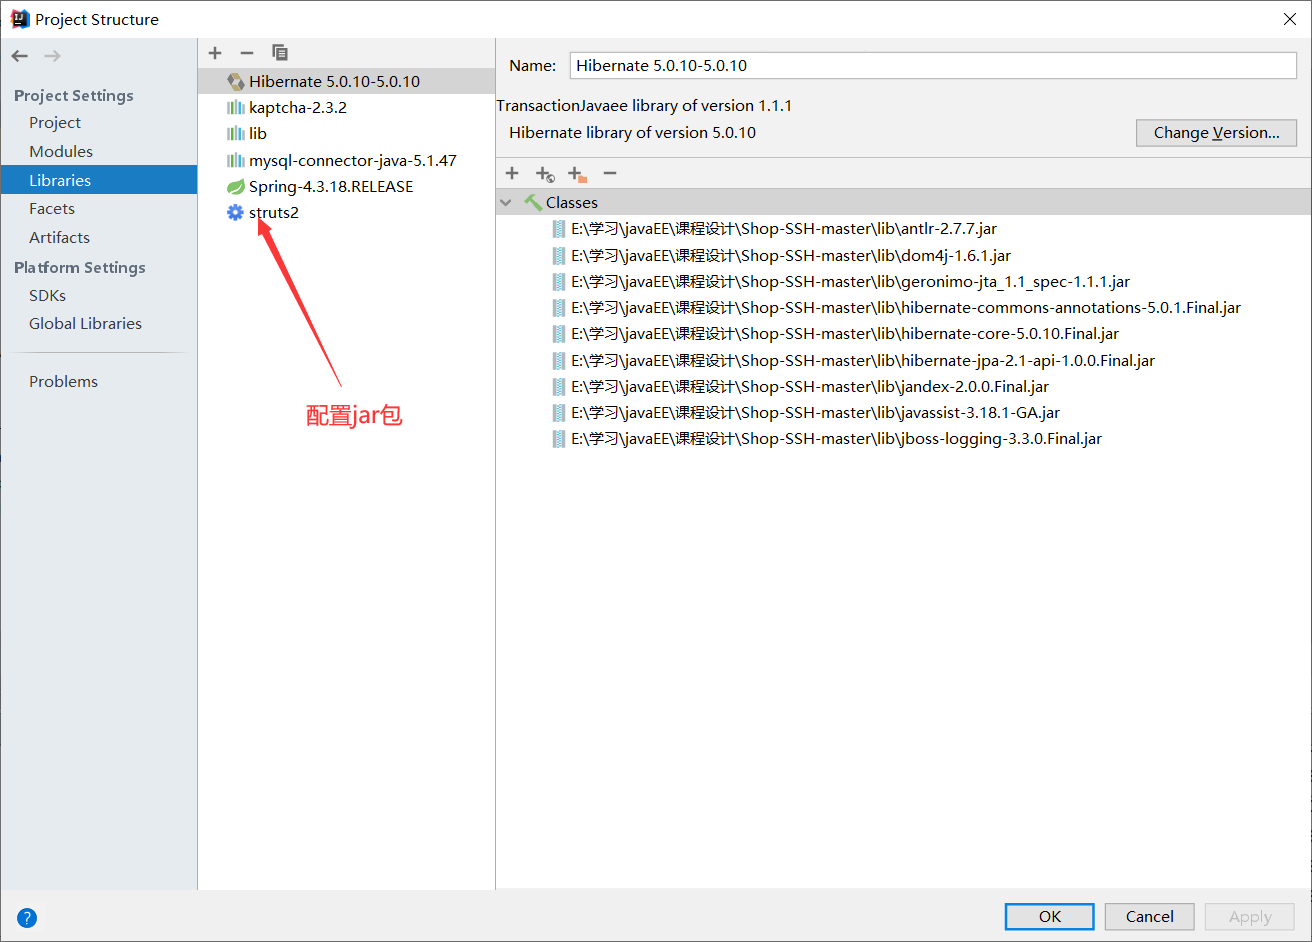Add a new project library

[215, 52]
